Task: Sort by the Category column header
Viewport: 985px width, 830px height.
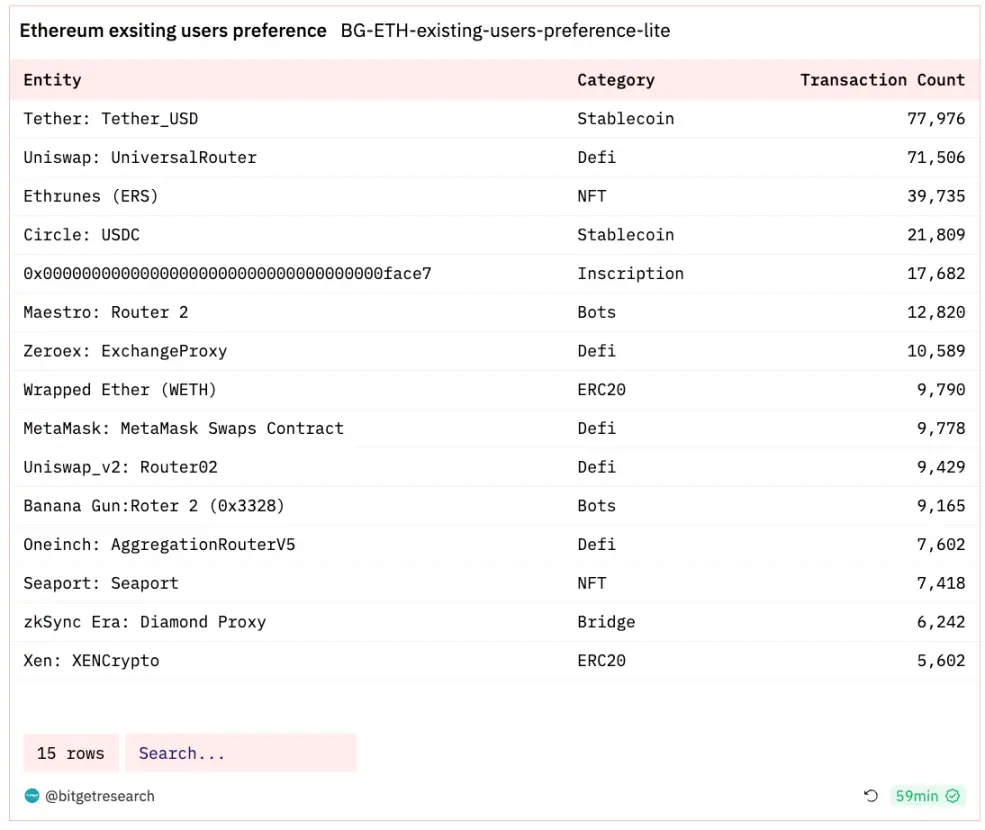Action: [x=615, y=80]
